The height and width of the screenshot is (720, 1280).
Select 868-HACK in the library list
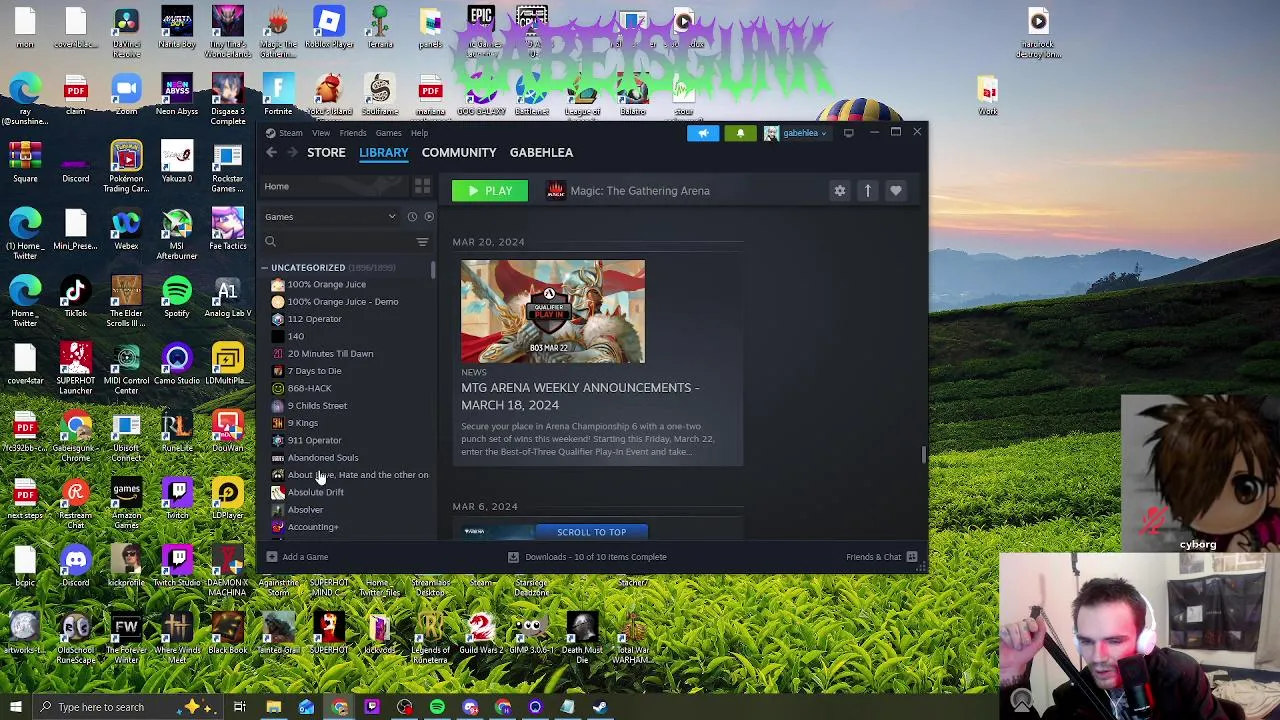coord(309,388)
